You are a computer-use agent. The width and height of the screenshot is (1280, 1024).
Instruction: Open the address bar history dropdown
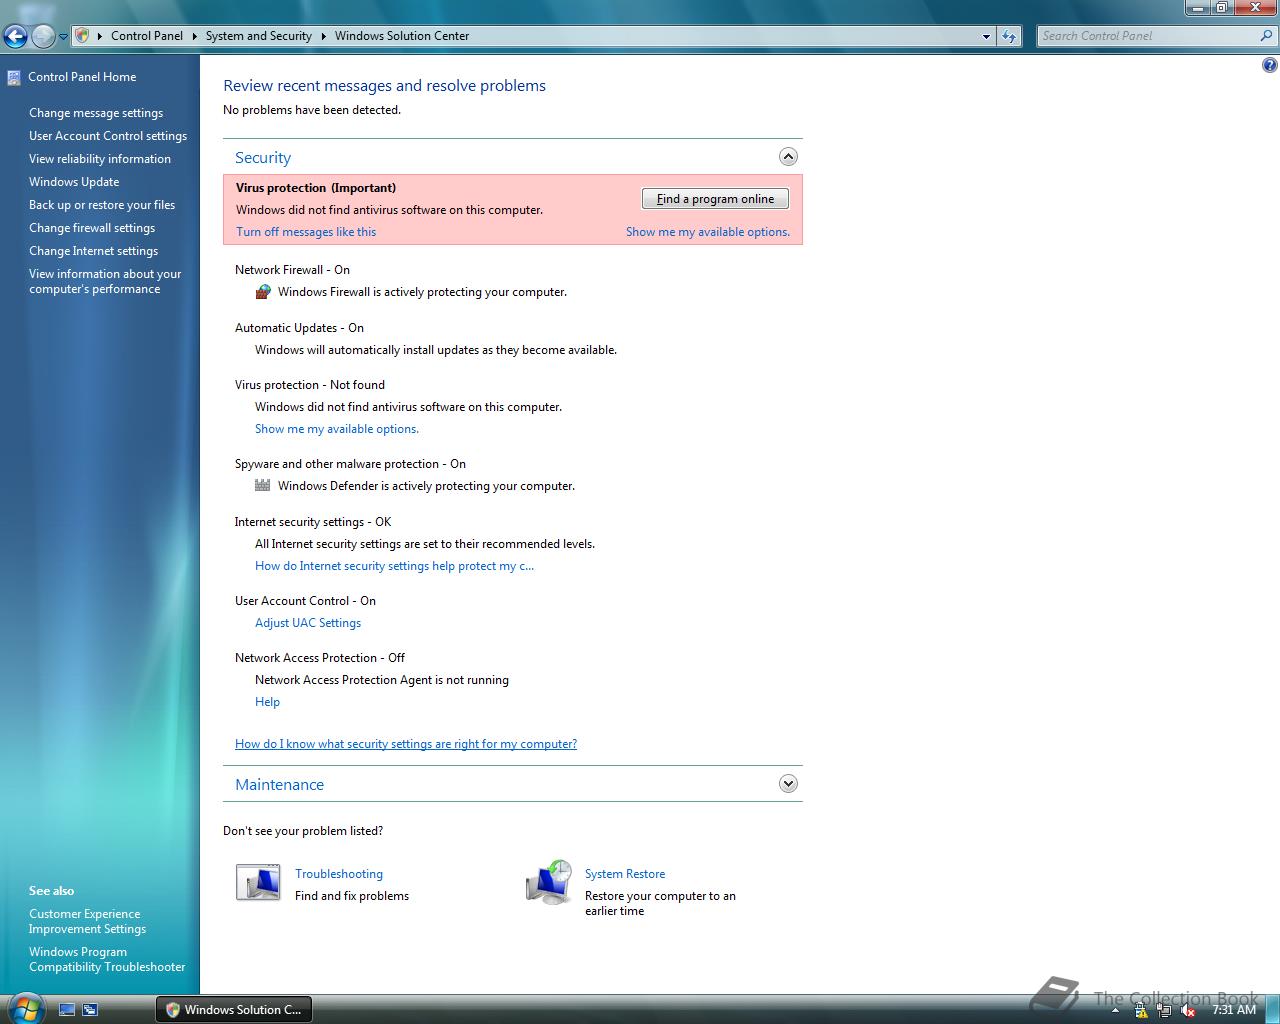tap(987, 36)
